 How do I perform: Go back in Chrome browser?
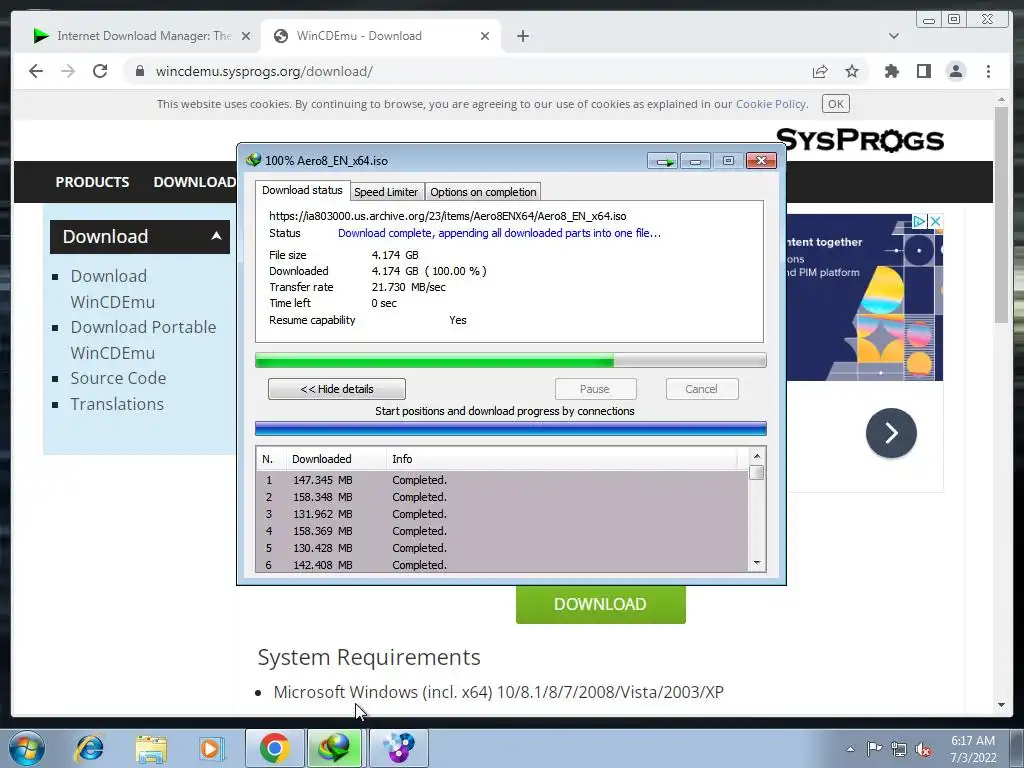tap(36, 71)
